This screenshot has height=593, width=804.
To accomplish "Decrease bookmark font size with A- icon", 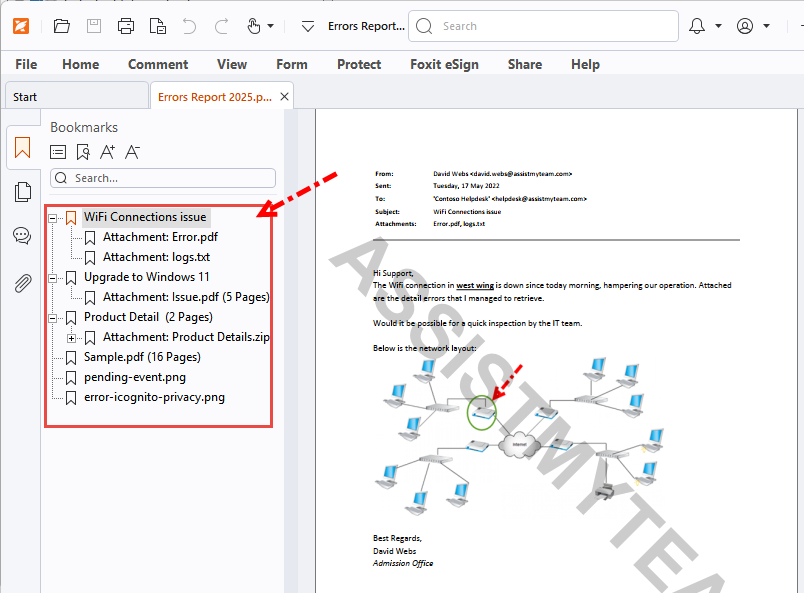I will 133,152.
